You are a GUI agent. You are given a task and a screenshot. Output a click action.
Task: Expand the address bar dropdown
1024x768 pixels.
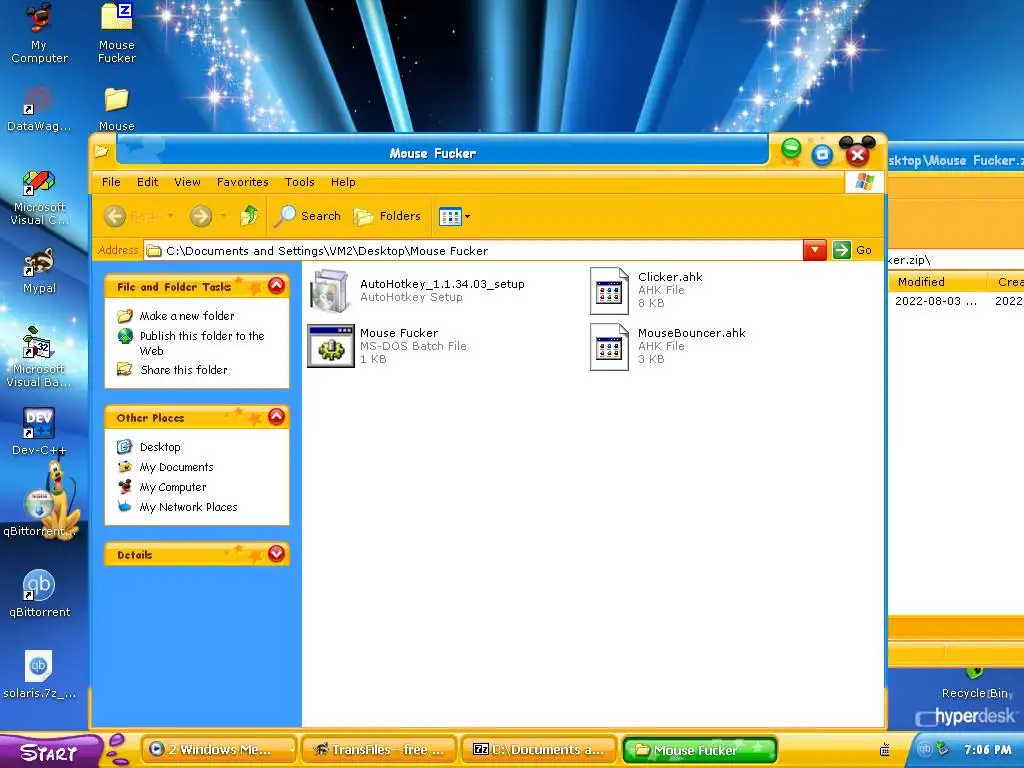click(814, 250)
